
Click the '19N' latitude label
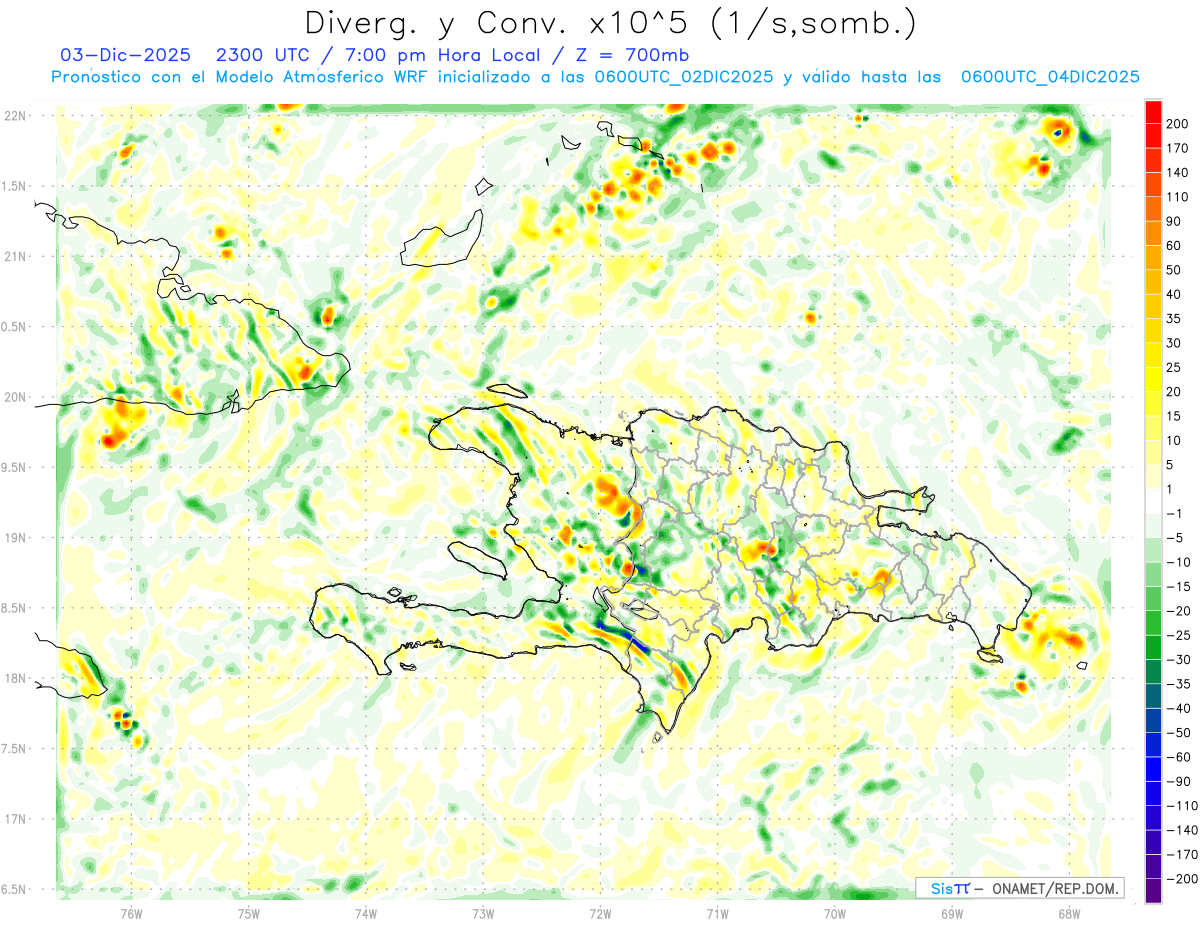point(15,538)
